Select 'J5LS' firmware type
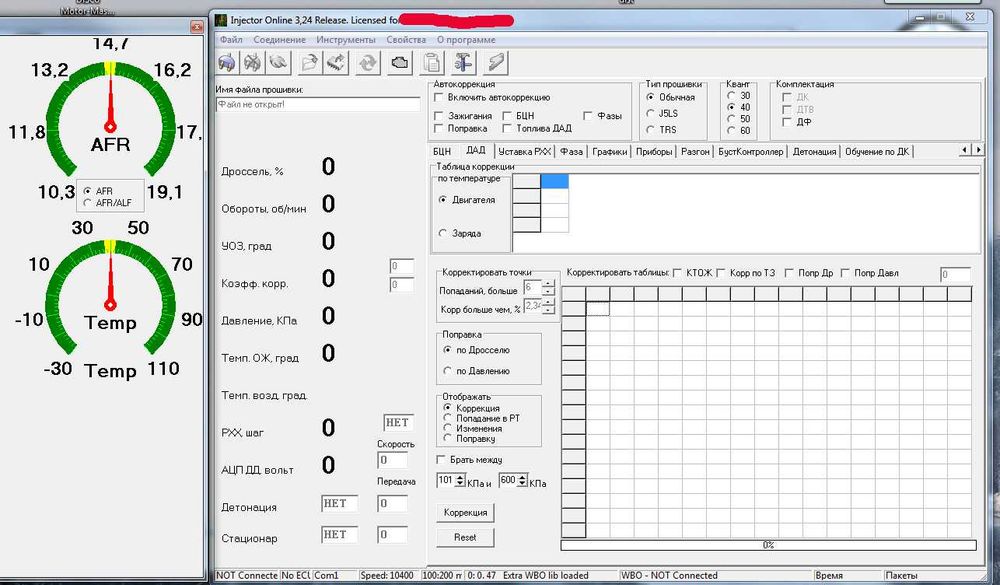The image size is (1000, 585). pyautogui.click(x=650, y=114)
